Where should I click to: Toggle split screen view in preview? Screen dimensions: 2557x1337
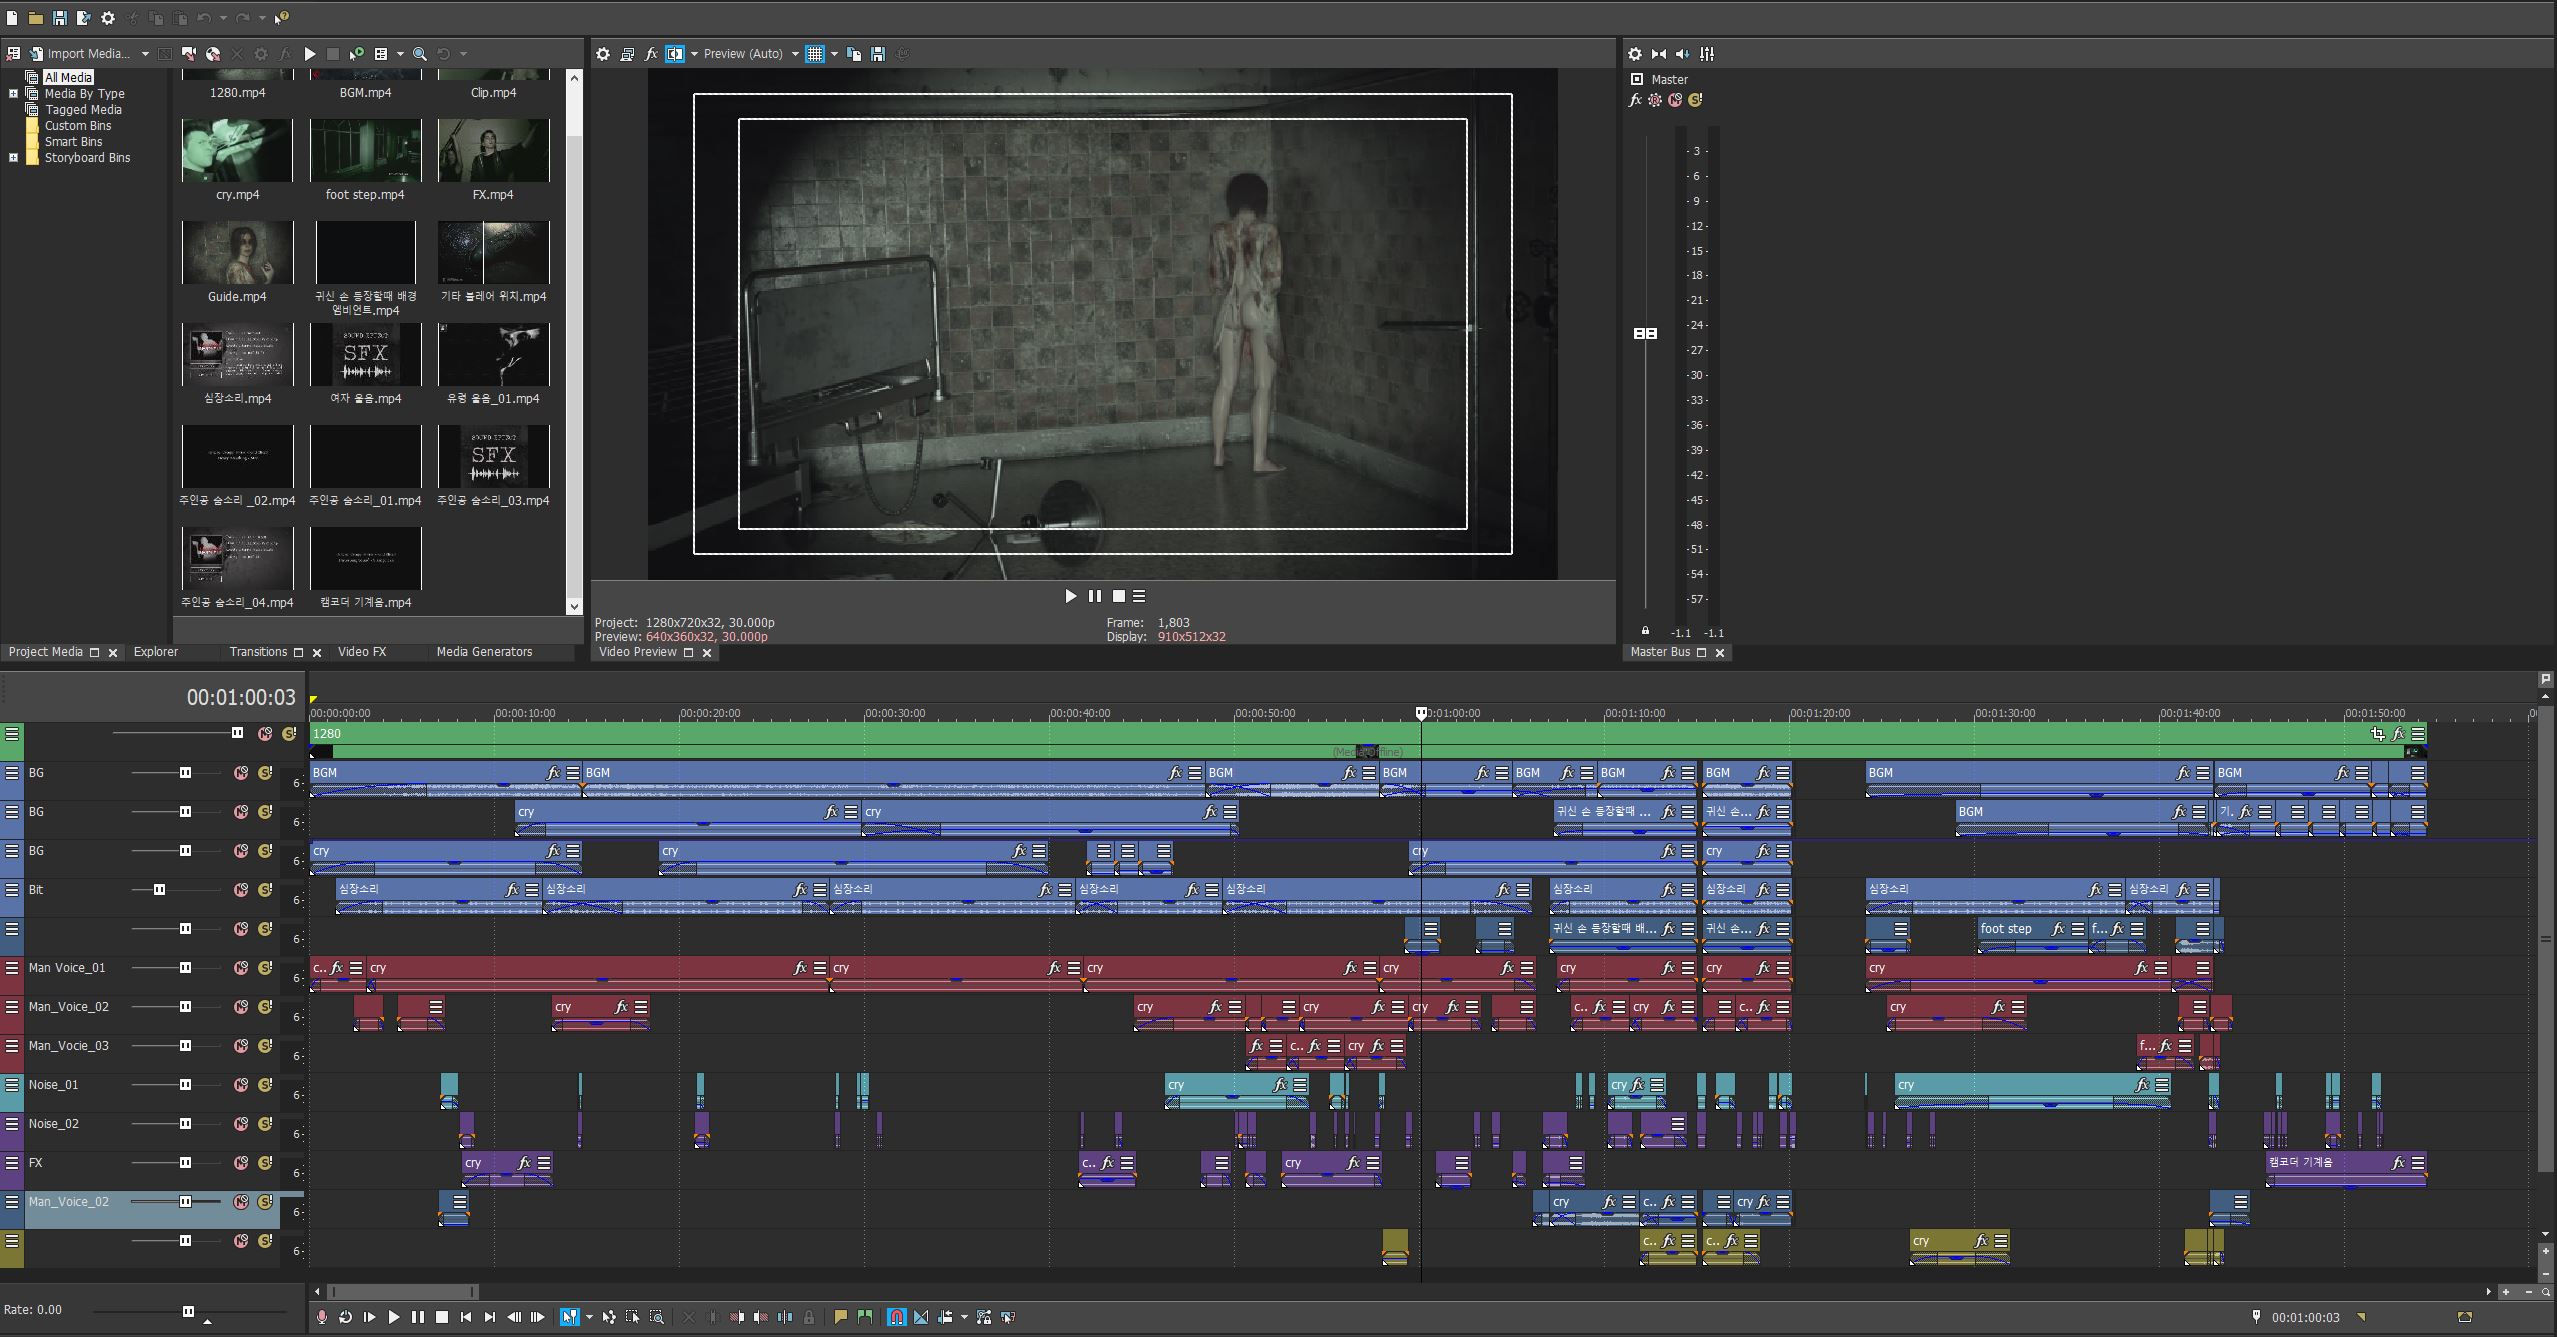(675, 54)
